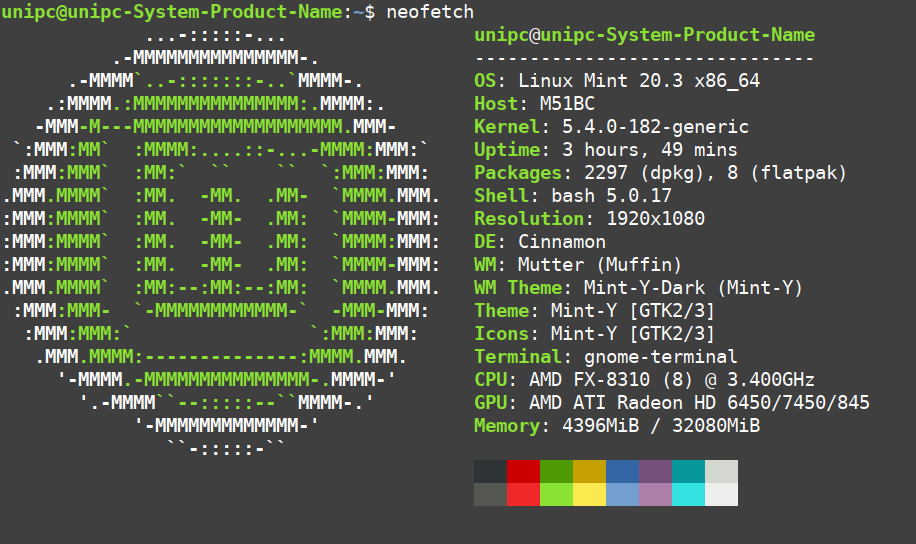Click the light gray swatch in top row
916x544 pixels.
pyautogui.click(x=721, y=472)
